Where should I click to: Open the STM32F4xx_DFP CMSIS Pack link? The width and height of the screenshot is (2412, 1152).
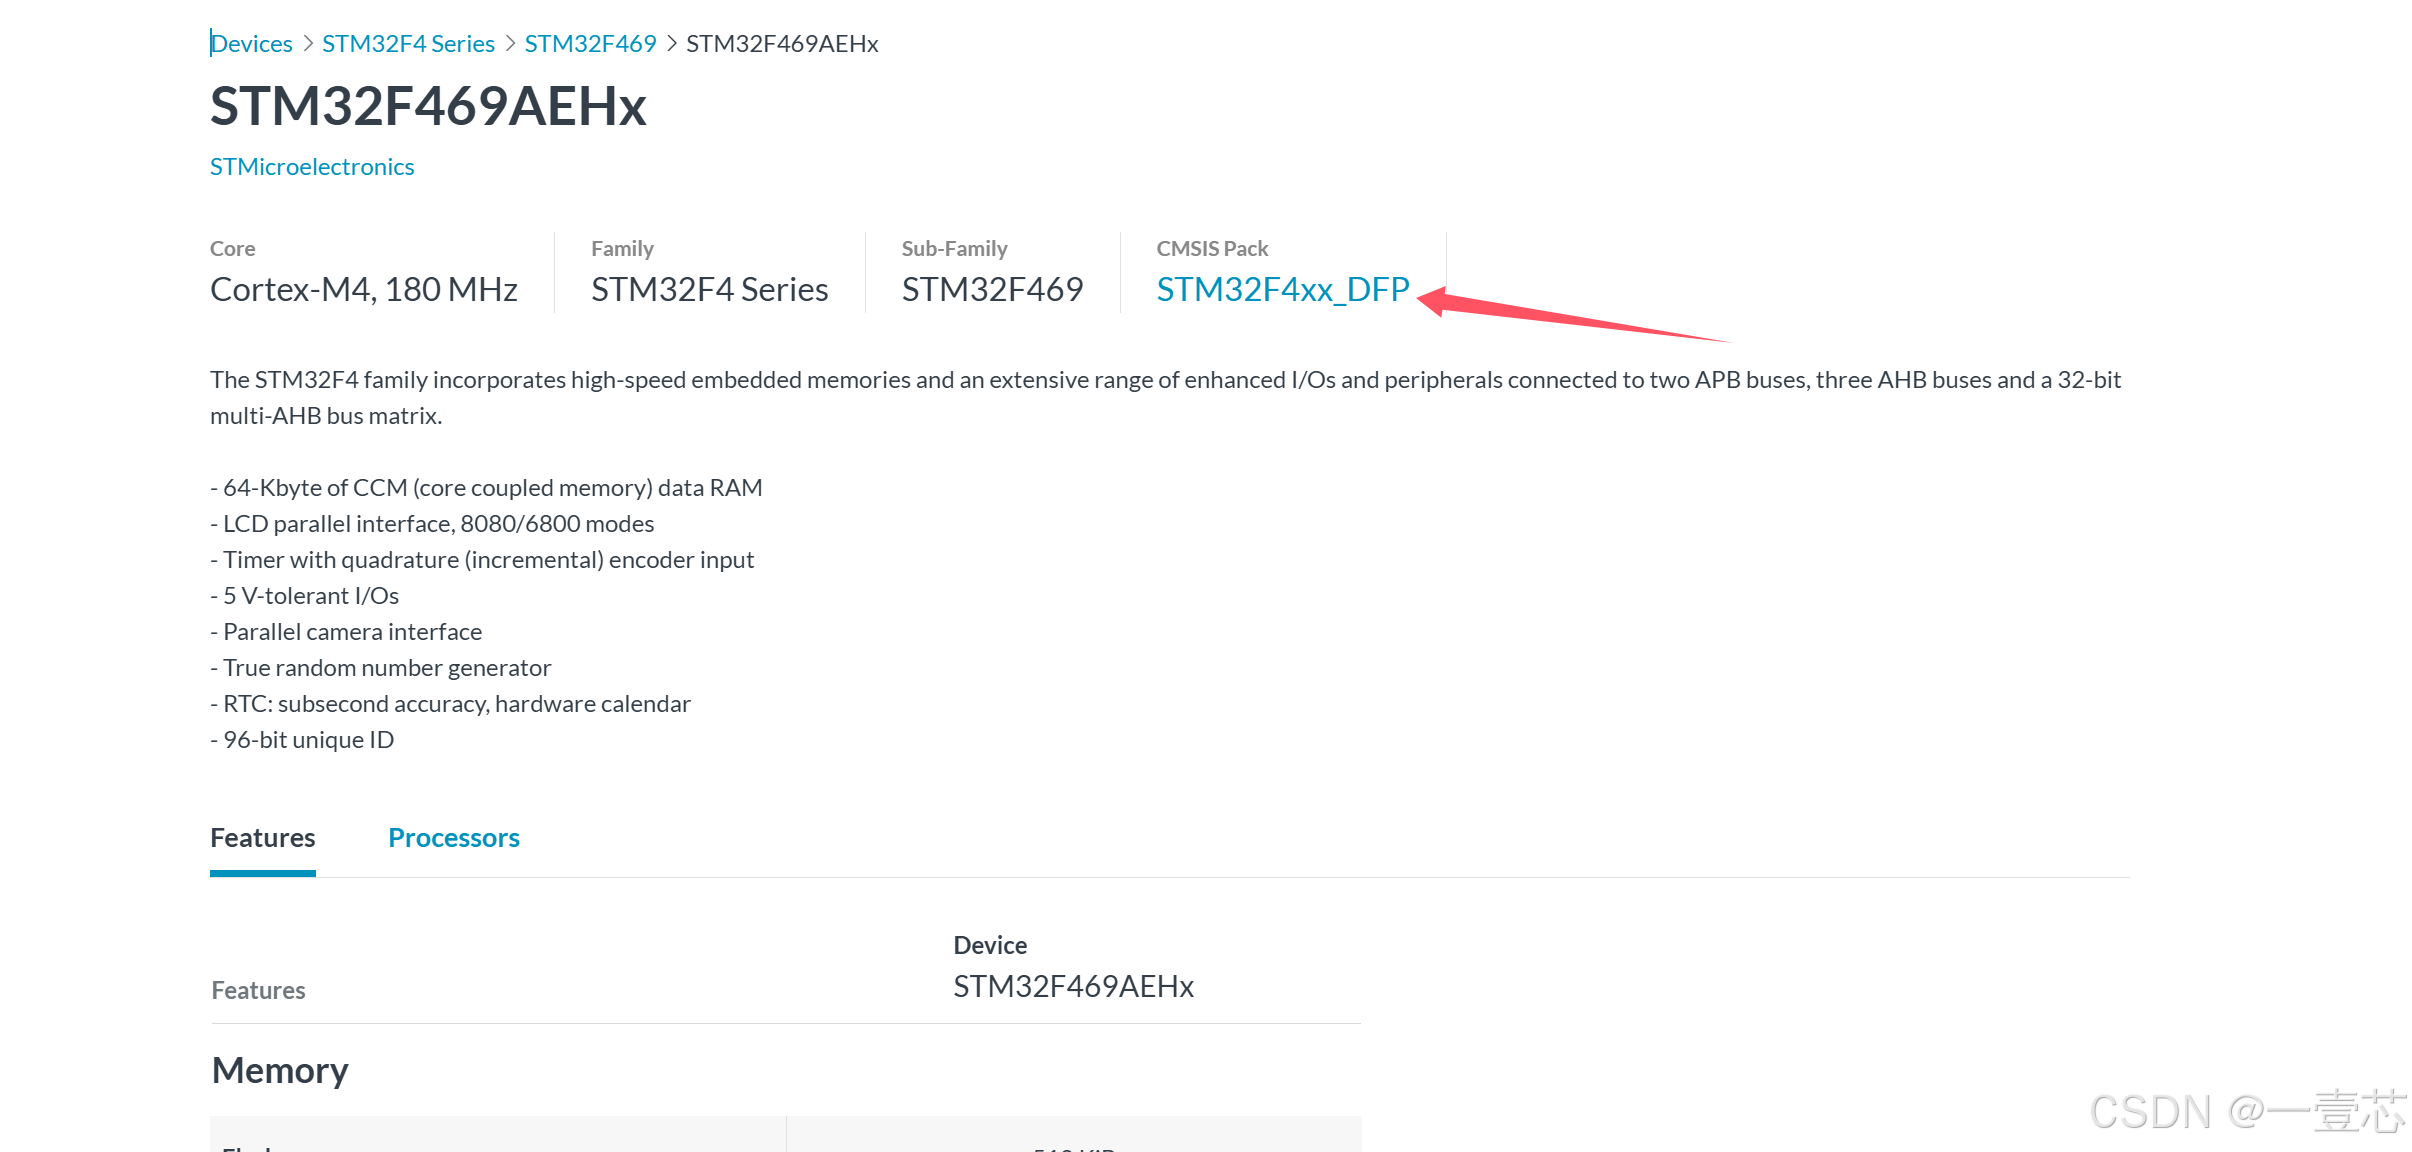coord(1283,289)
